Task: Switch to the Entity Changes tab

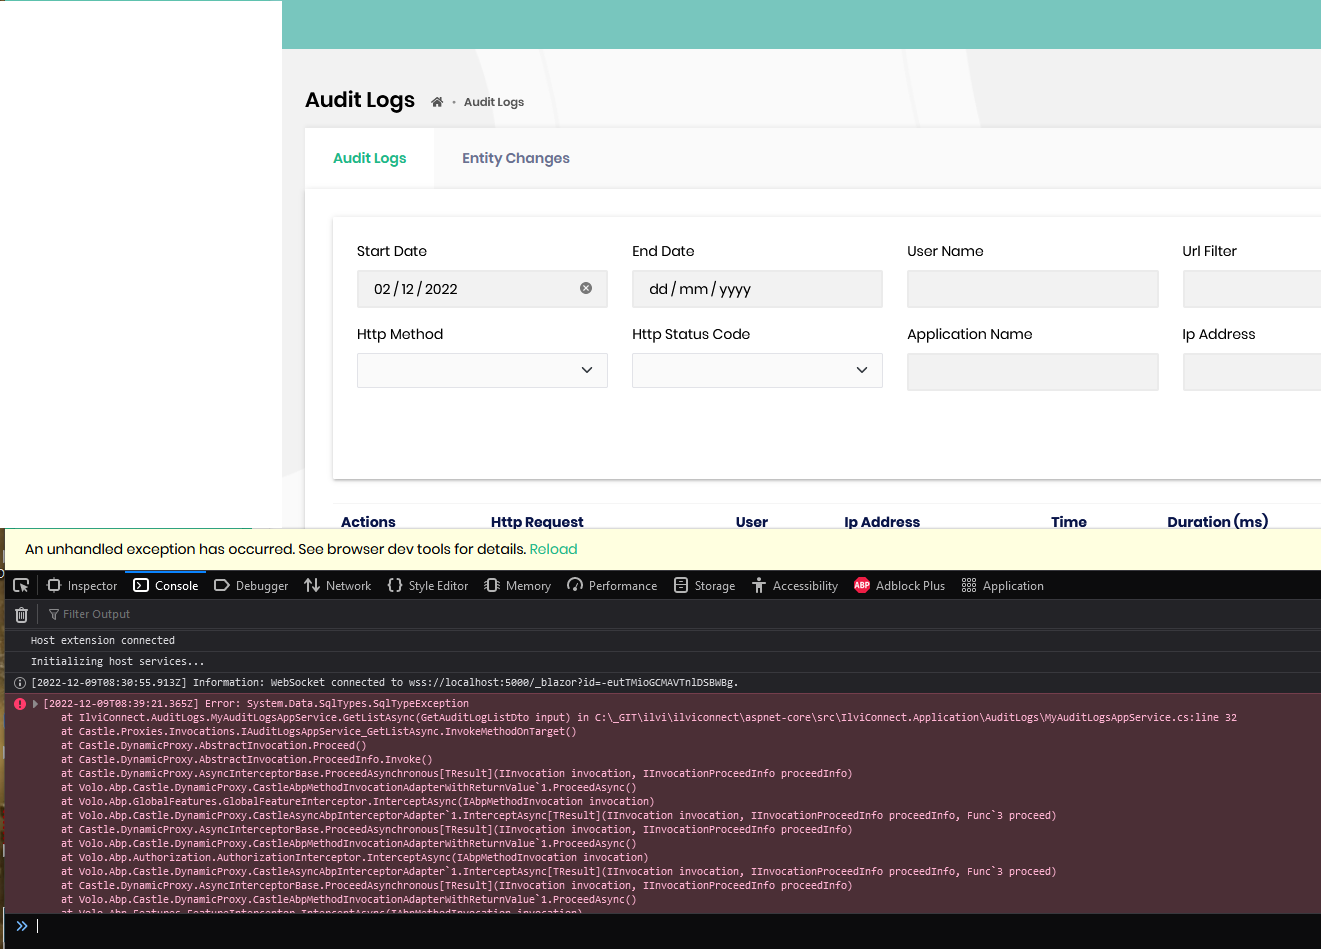Action: (x=515, y=158)
